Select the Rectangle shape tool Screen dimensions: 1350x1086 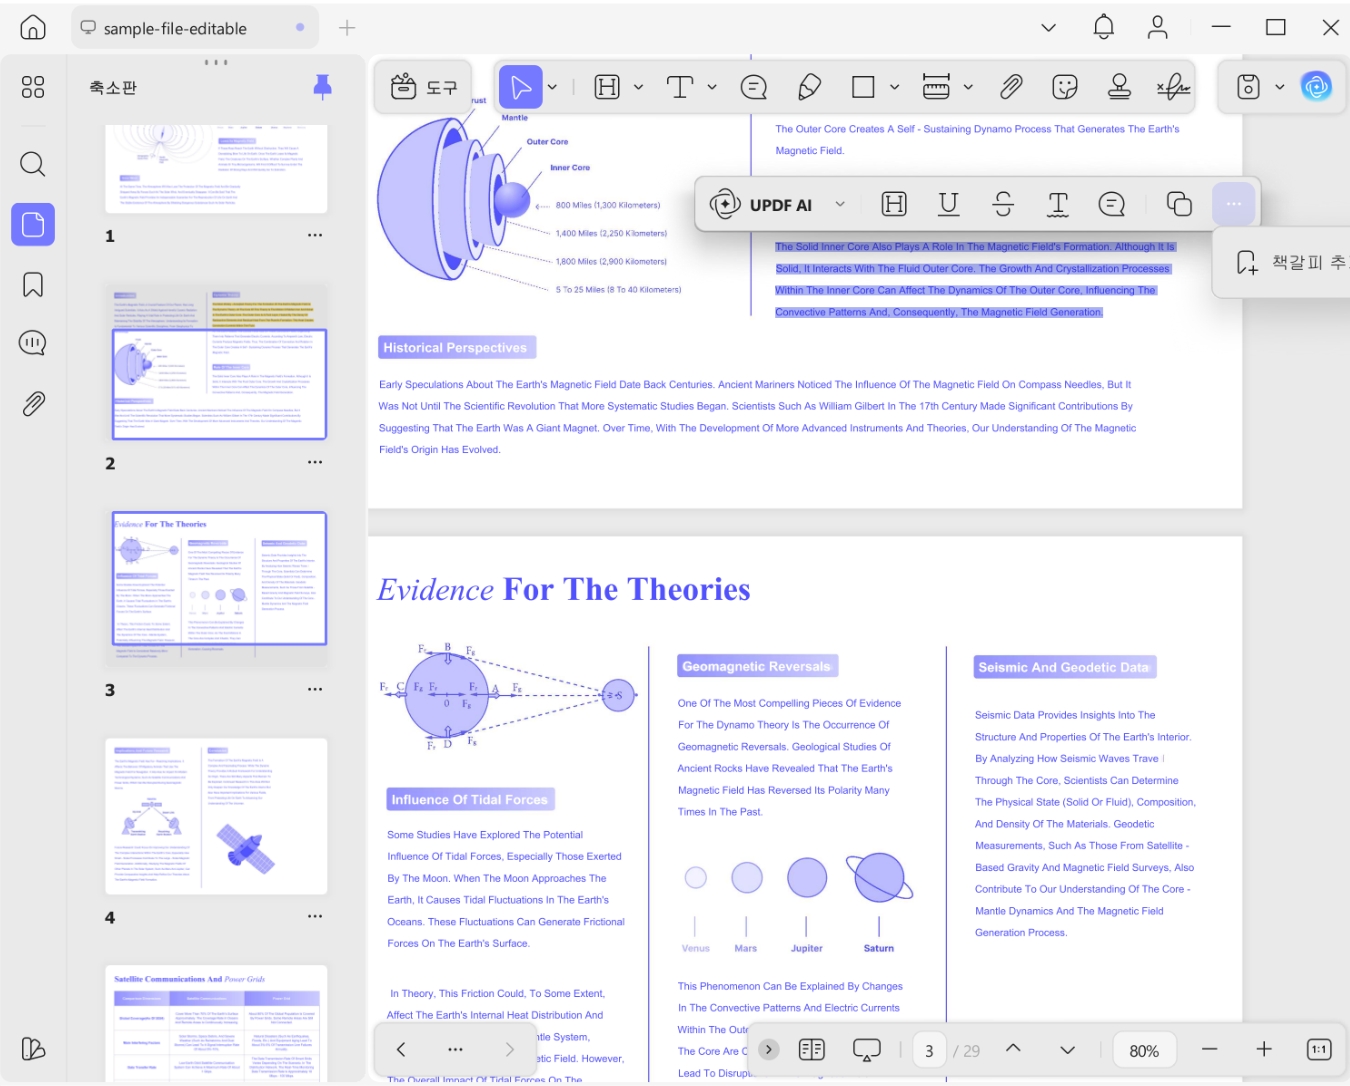click(863, 88)
